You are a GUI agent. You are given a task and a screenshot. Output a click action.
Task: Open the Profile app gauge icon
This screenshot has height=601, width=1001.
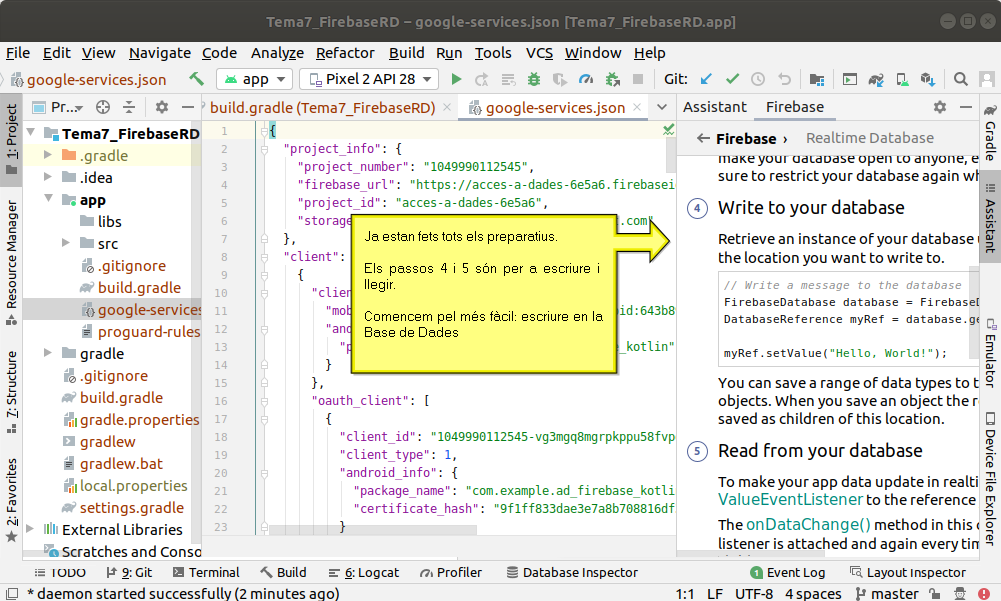click(x=585, y=79)
